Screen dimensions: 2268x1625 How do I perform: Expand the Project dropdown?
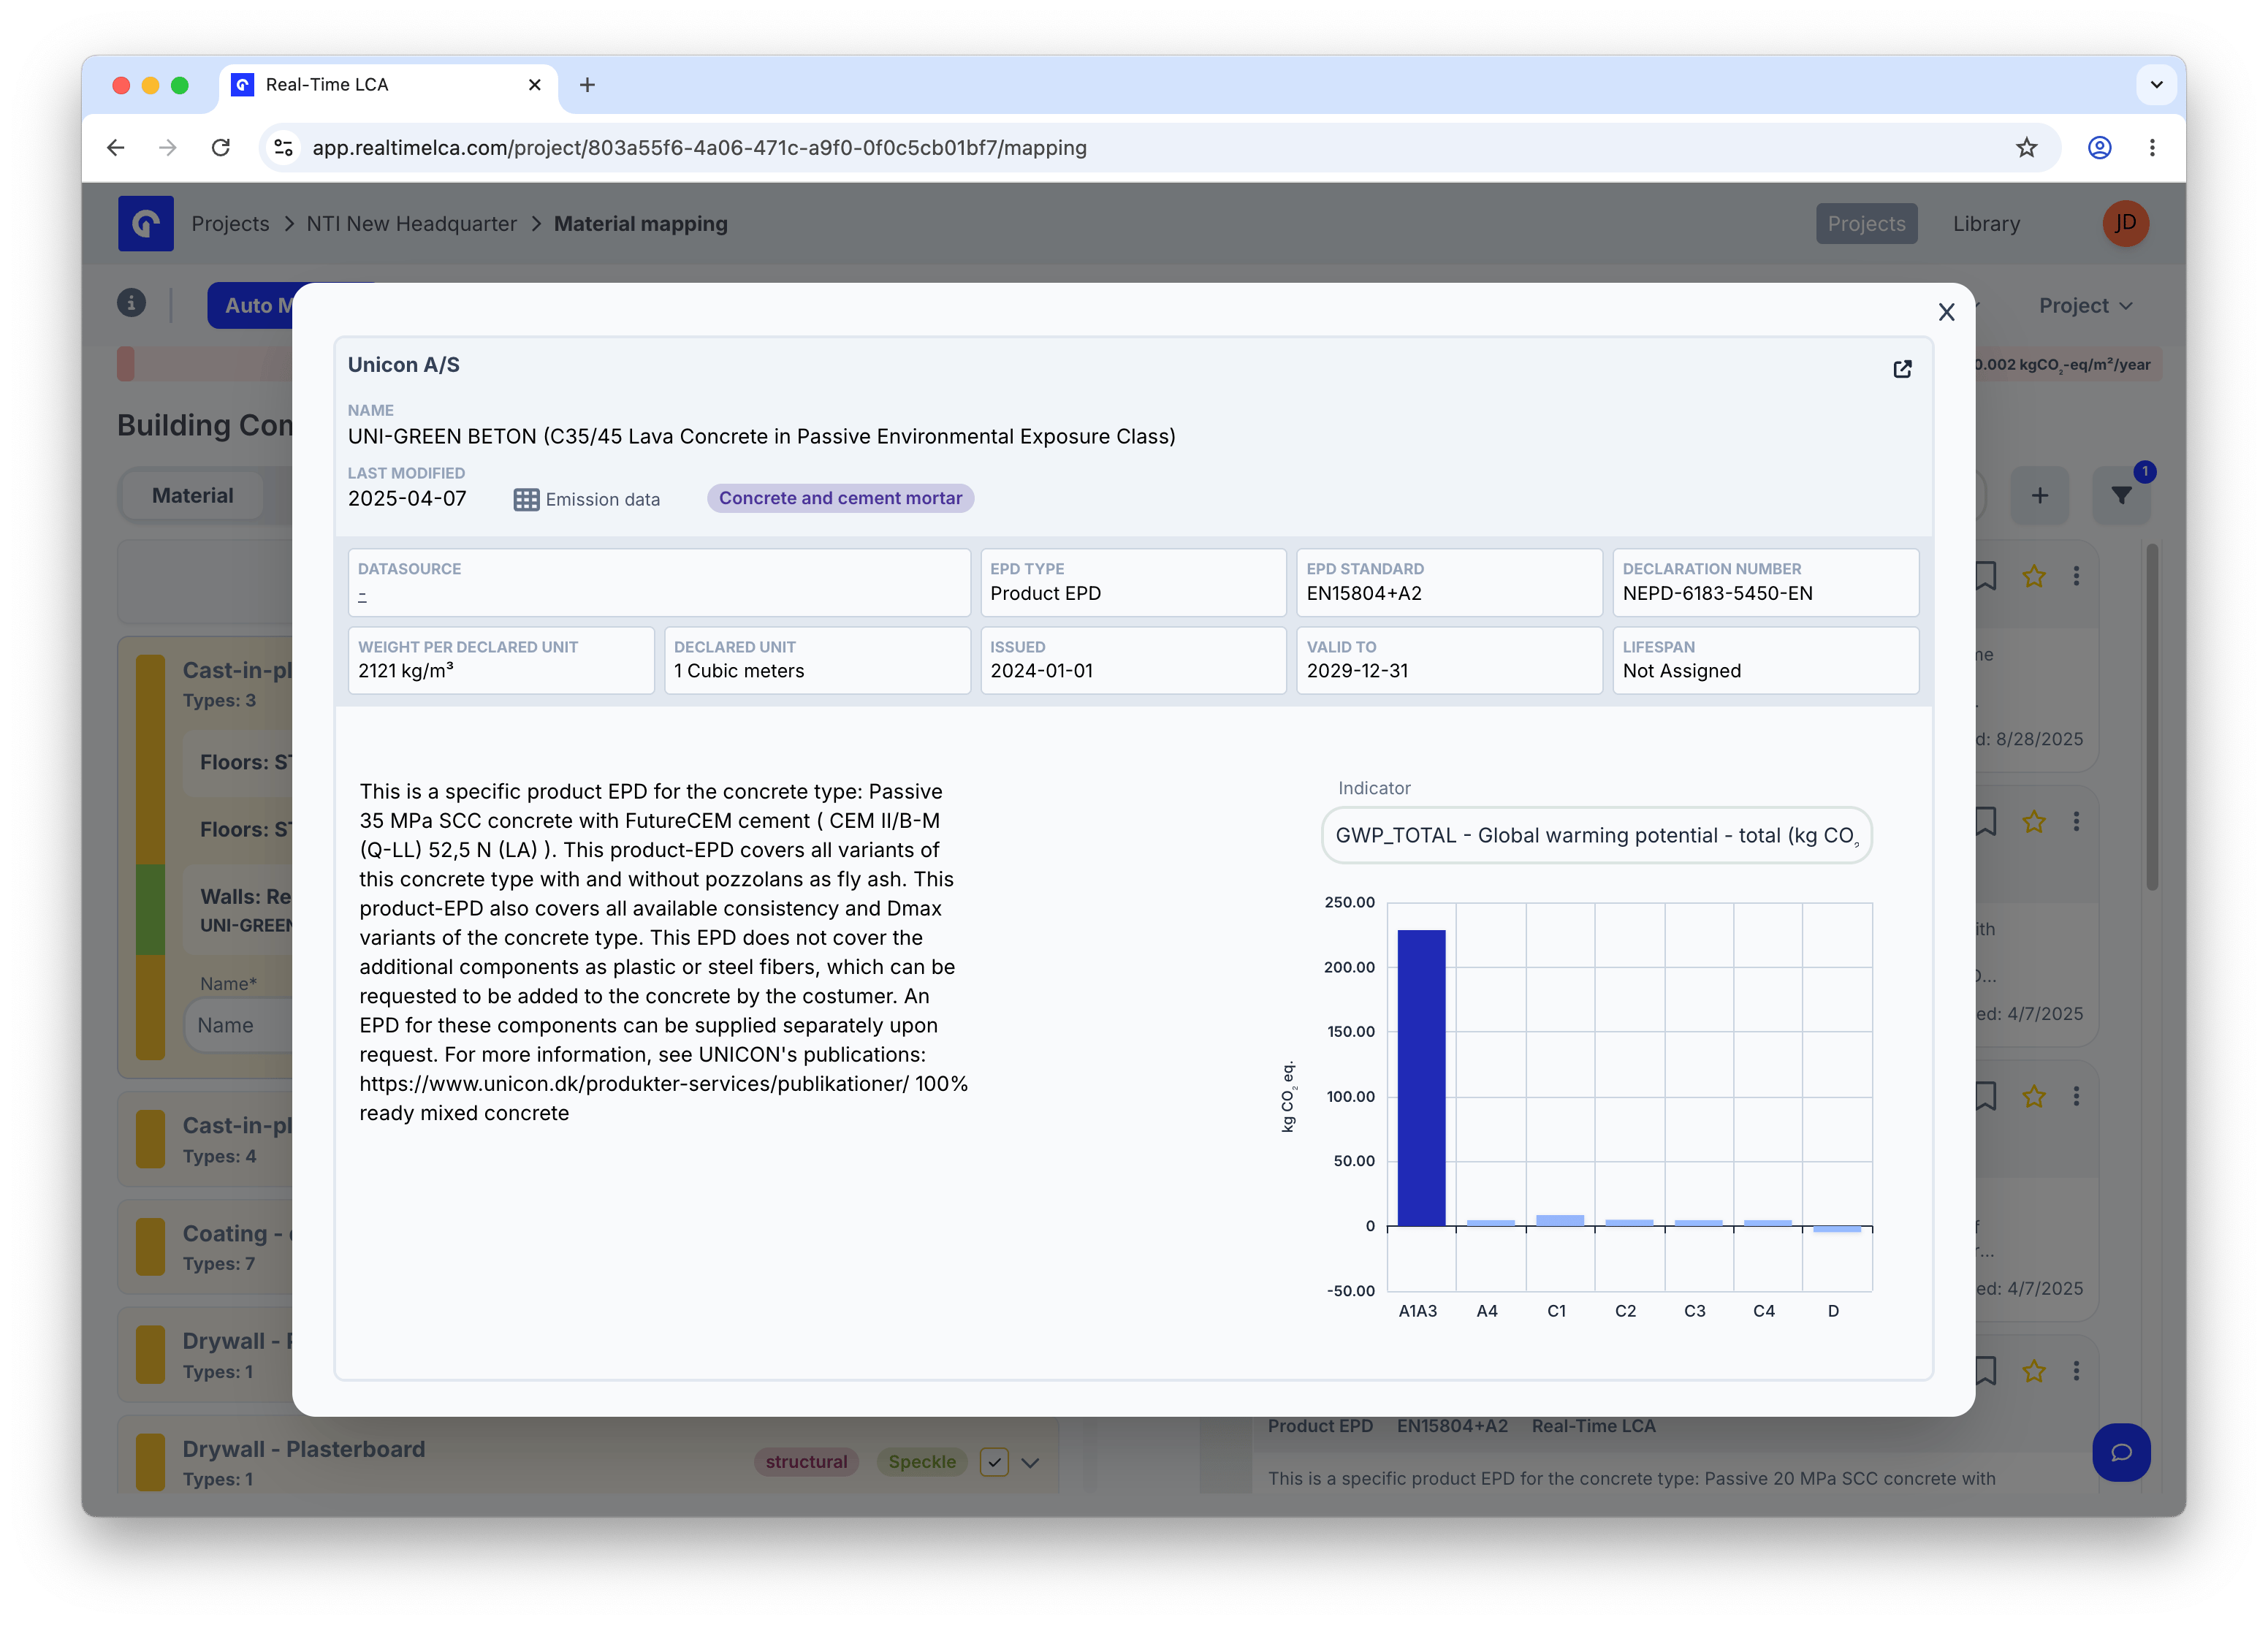(x=2085, y=306)
